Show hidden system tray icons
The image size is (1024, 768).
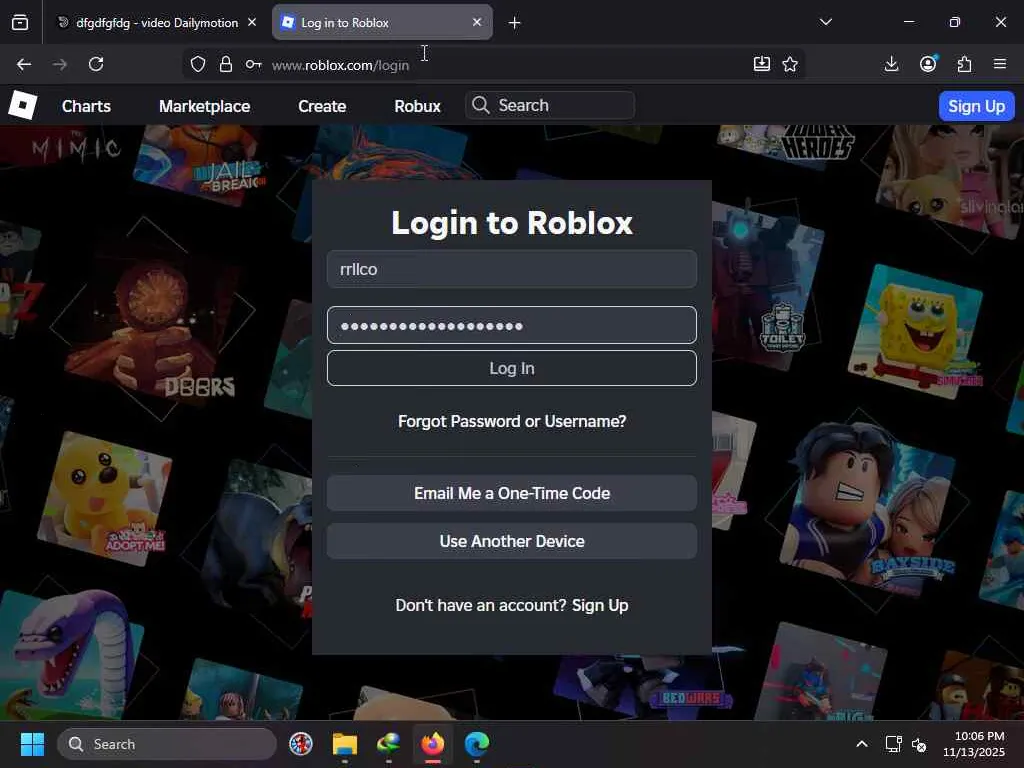(861, 744)
